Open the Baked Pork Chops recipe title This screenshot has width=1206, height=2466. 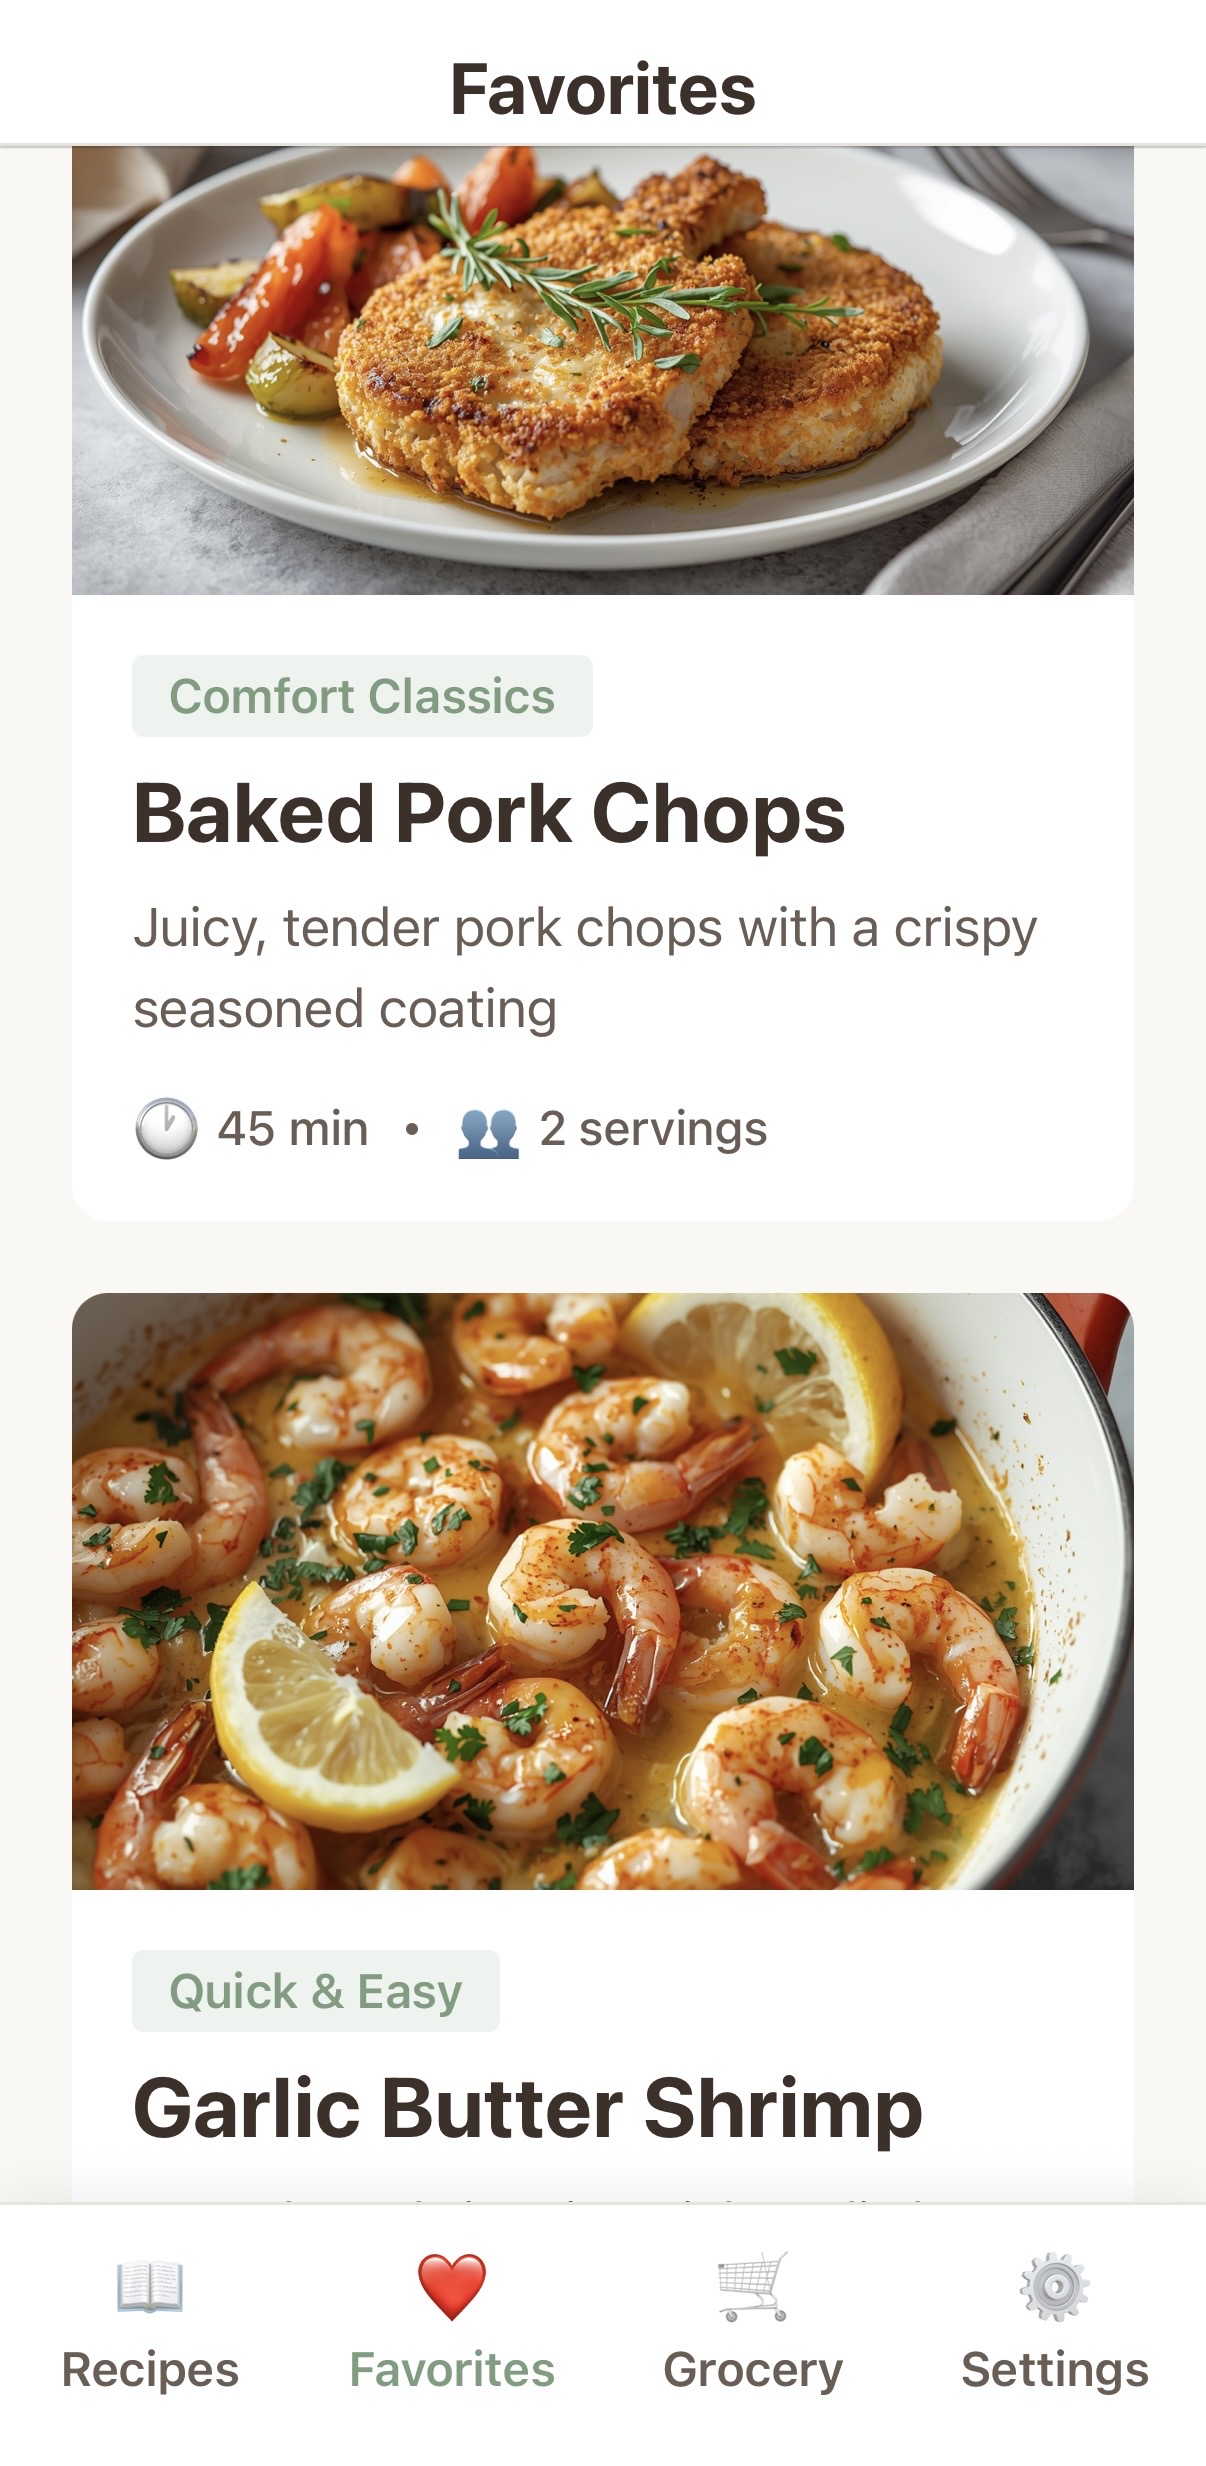coord(490,814)
